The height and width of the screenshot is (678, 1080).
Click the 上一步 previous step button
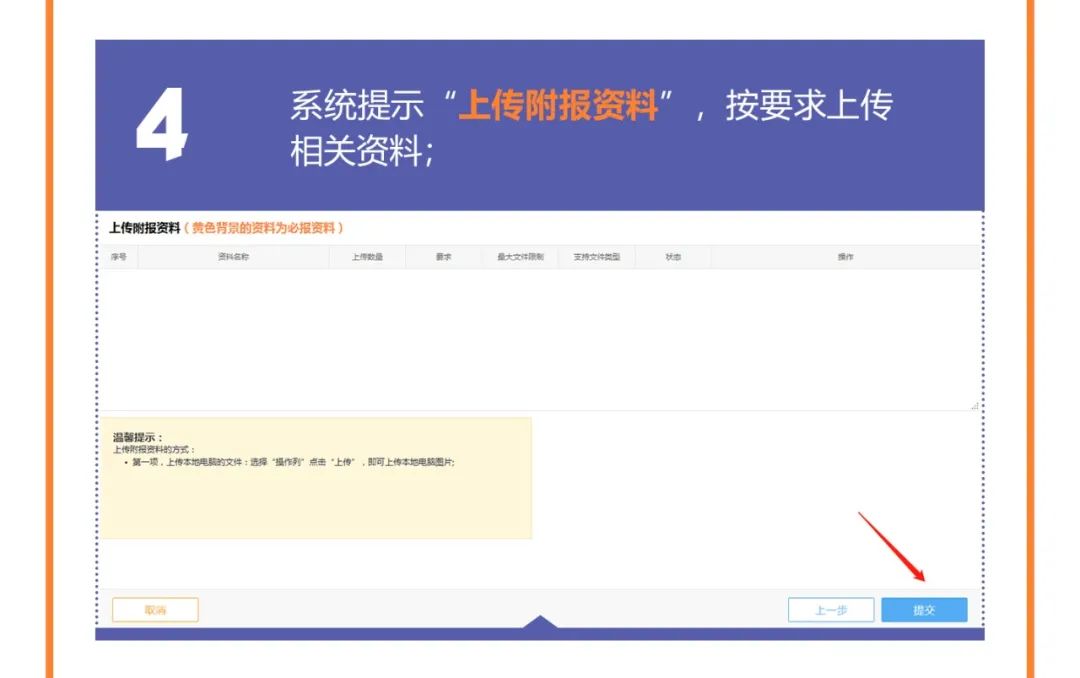coord(831,610)
